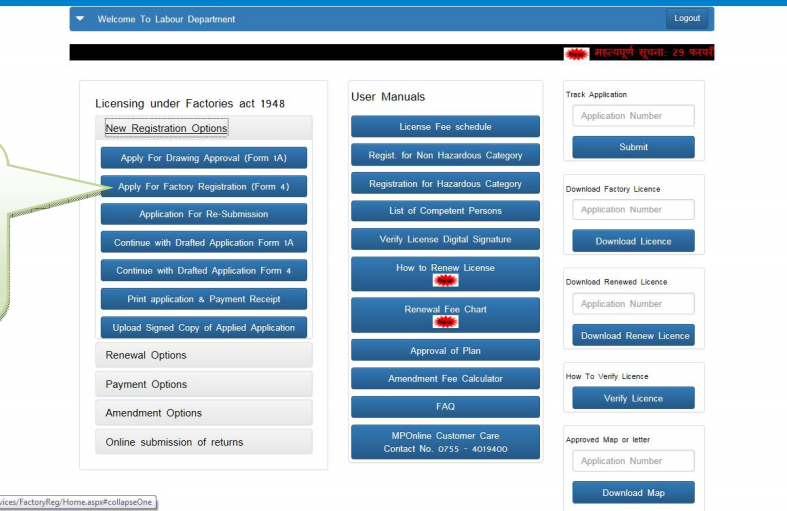
Task: Click the Download Renew Licence button
Action: pos(634,336)
